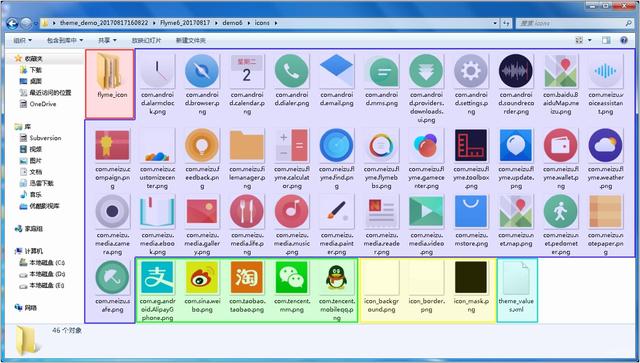Select icon_background.png file

pos(381,278)
